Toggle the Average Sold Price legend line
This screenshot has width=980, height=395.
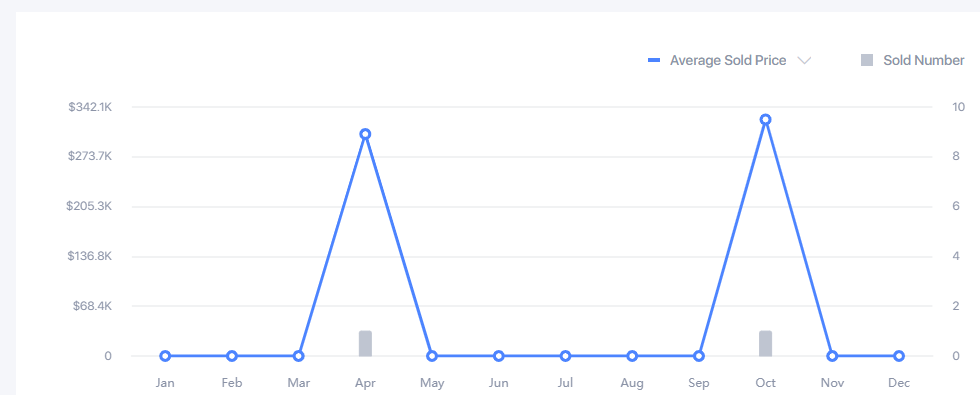[718, 60]
